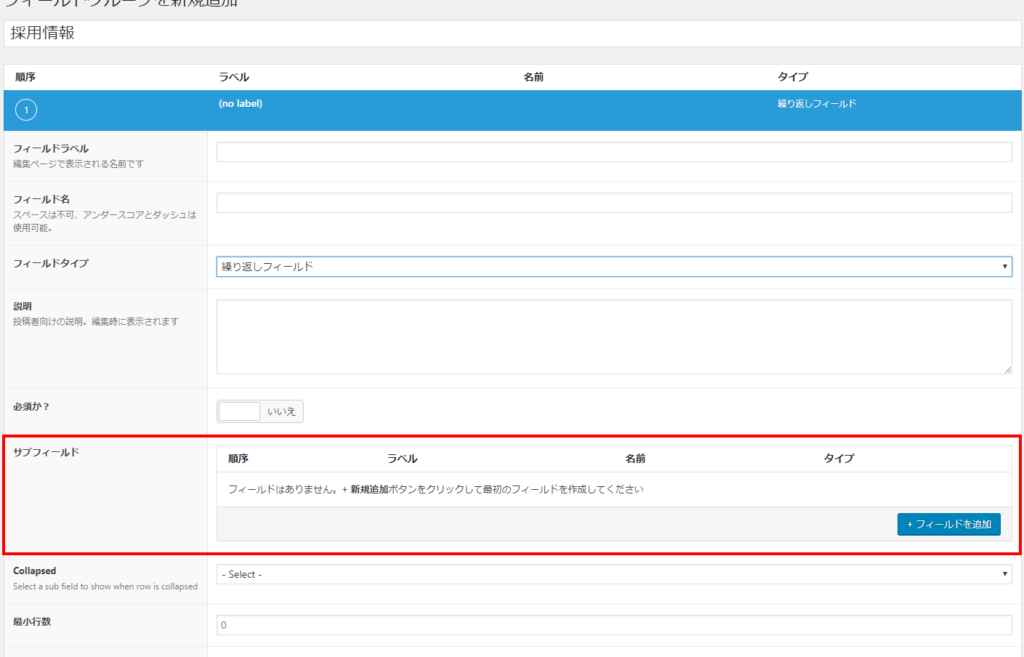
Task: Click the 繰り返しフィールド type text in blue row
Action: [816, 104]
